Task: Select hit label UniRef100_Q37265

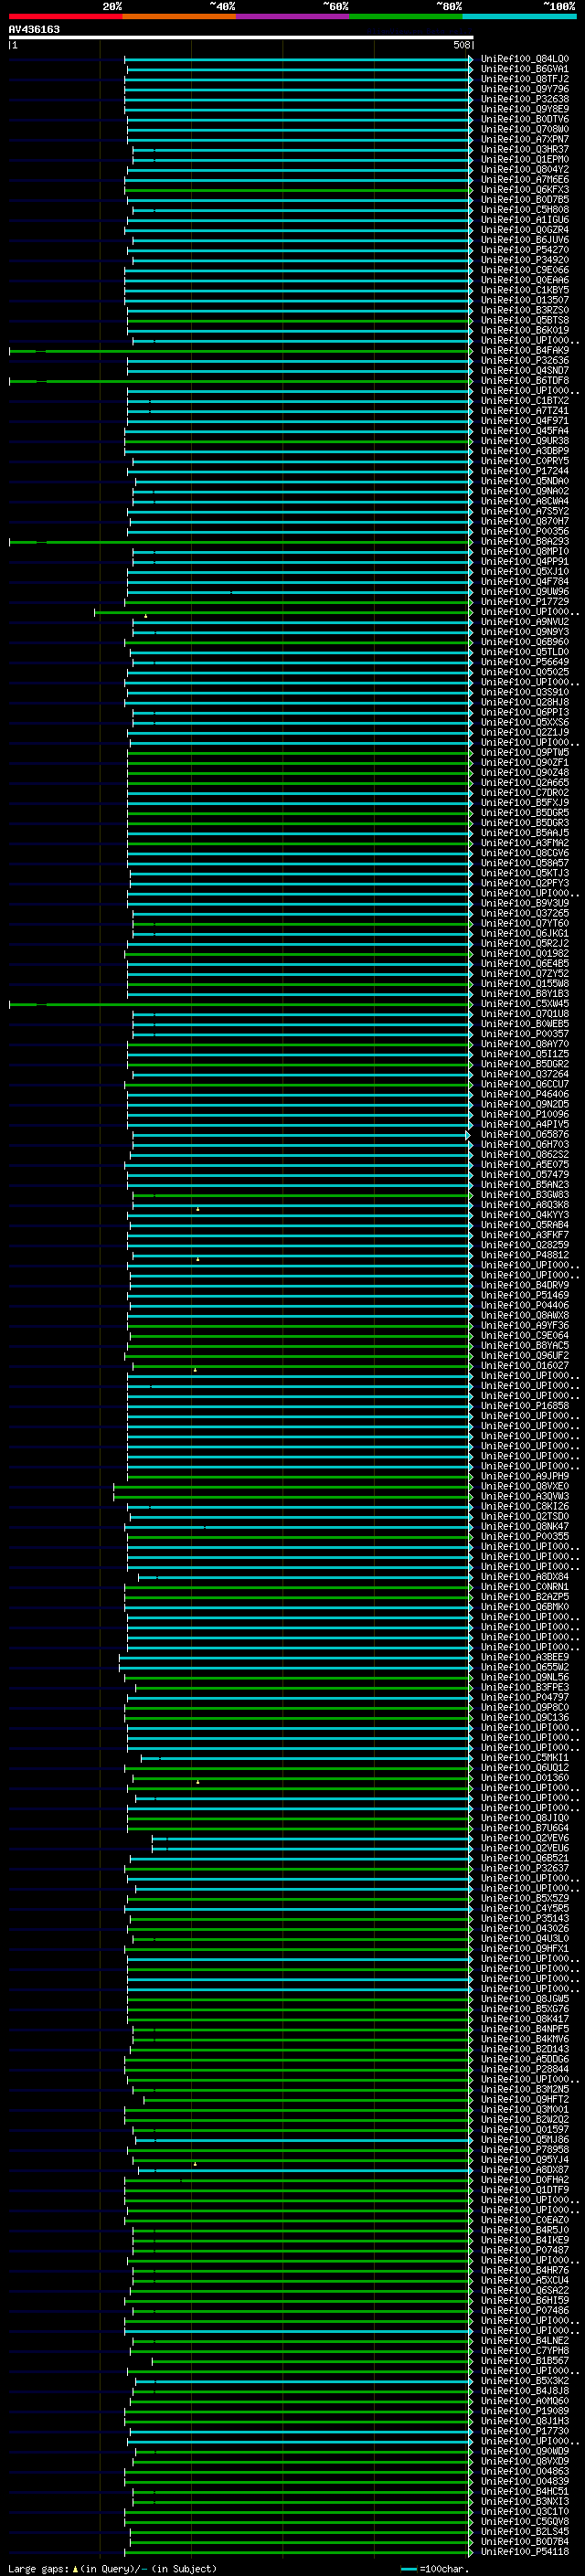Action: [x=524, y=914]
